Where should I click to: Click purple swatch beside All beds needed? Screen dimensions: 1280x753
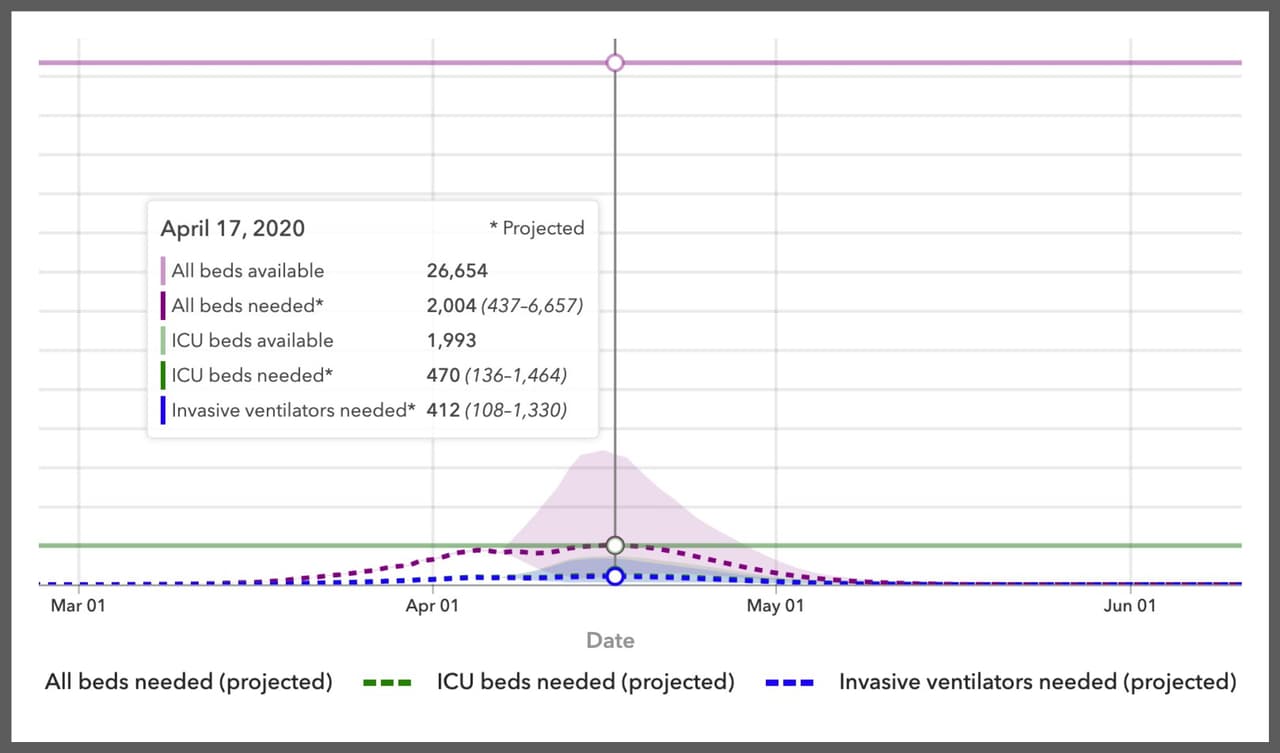[x=163, y=306]
